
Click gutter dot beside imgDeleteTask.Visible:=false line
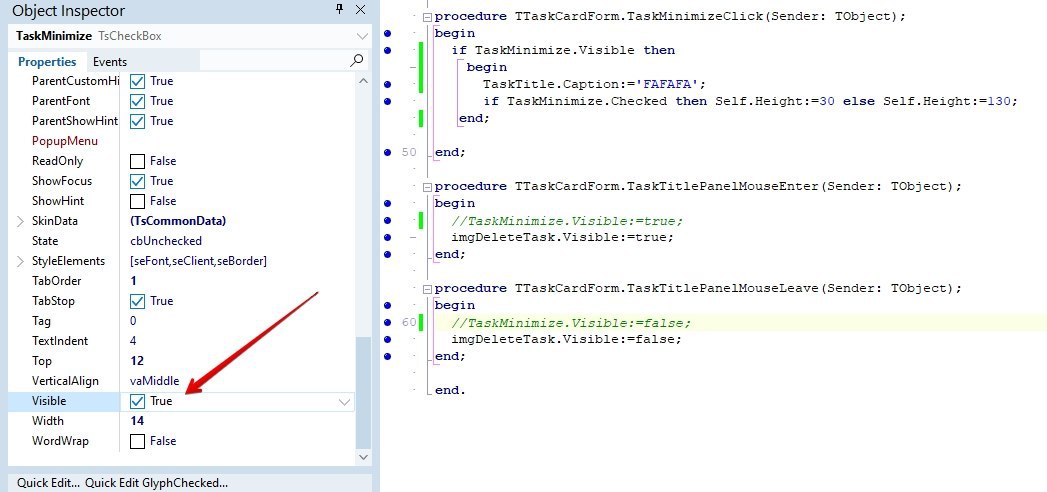(x=387, y=339)
